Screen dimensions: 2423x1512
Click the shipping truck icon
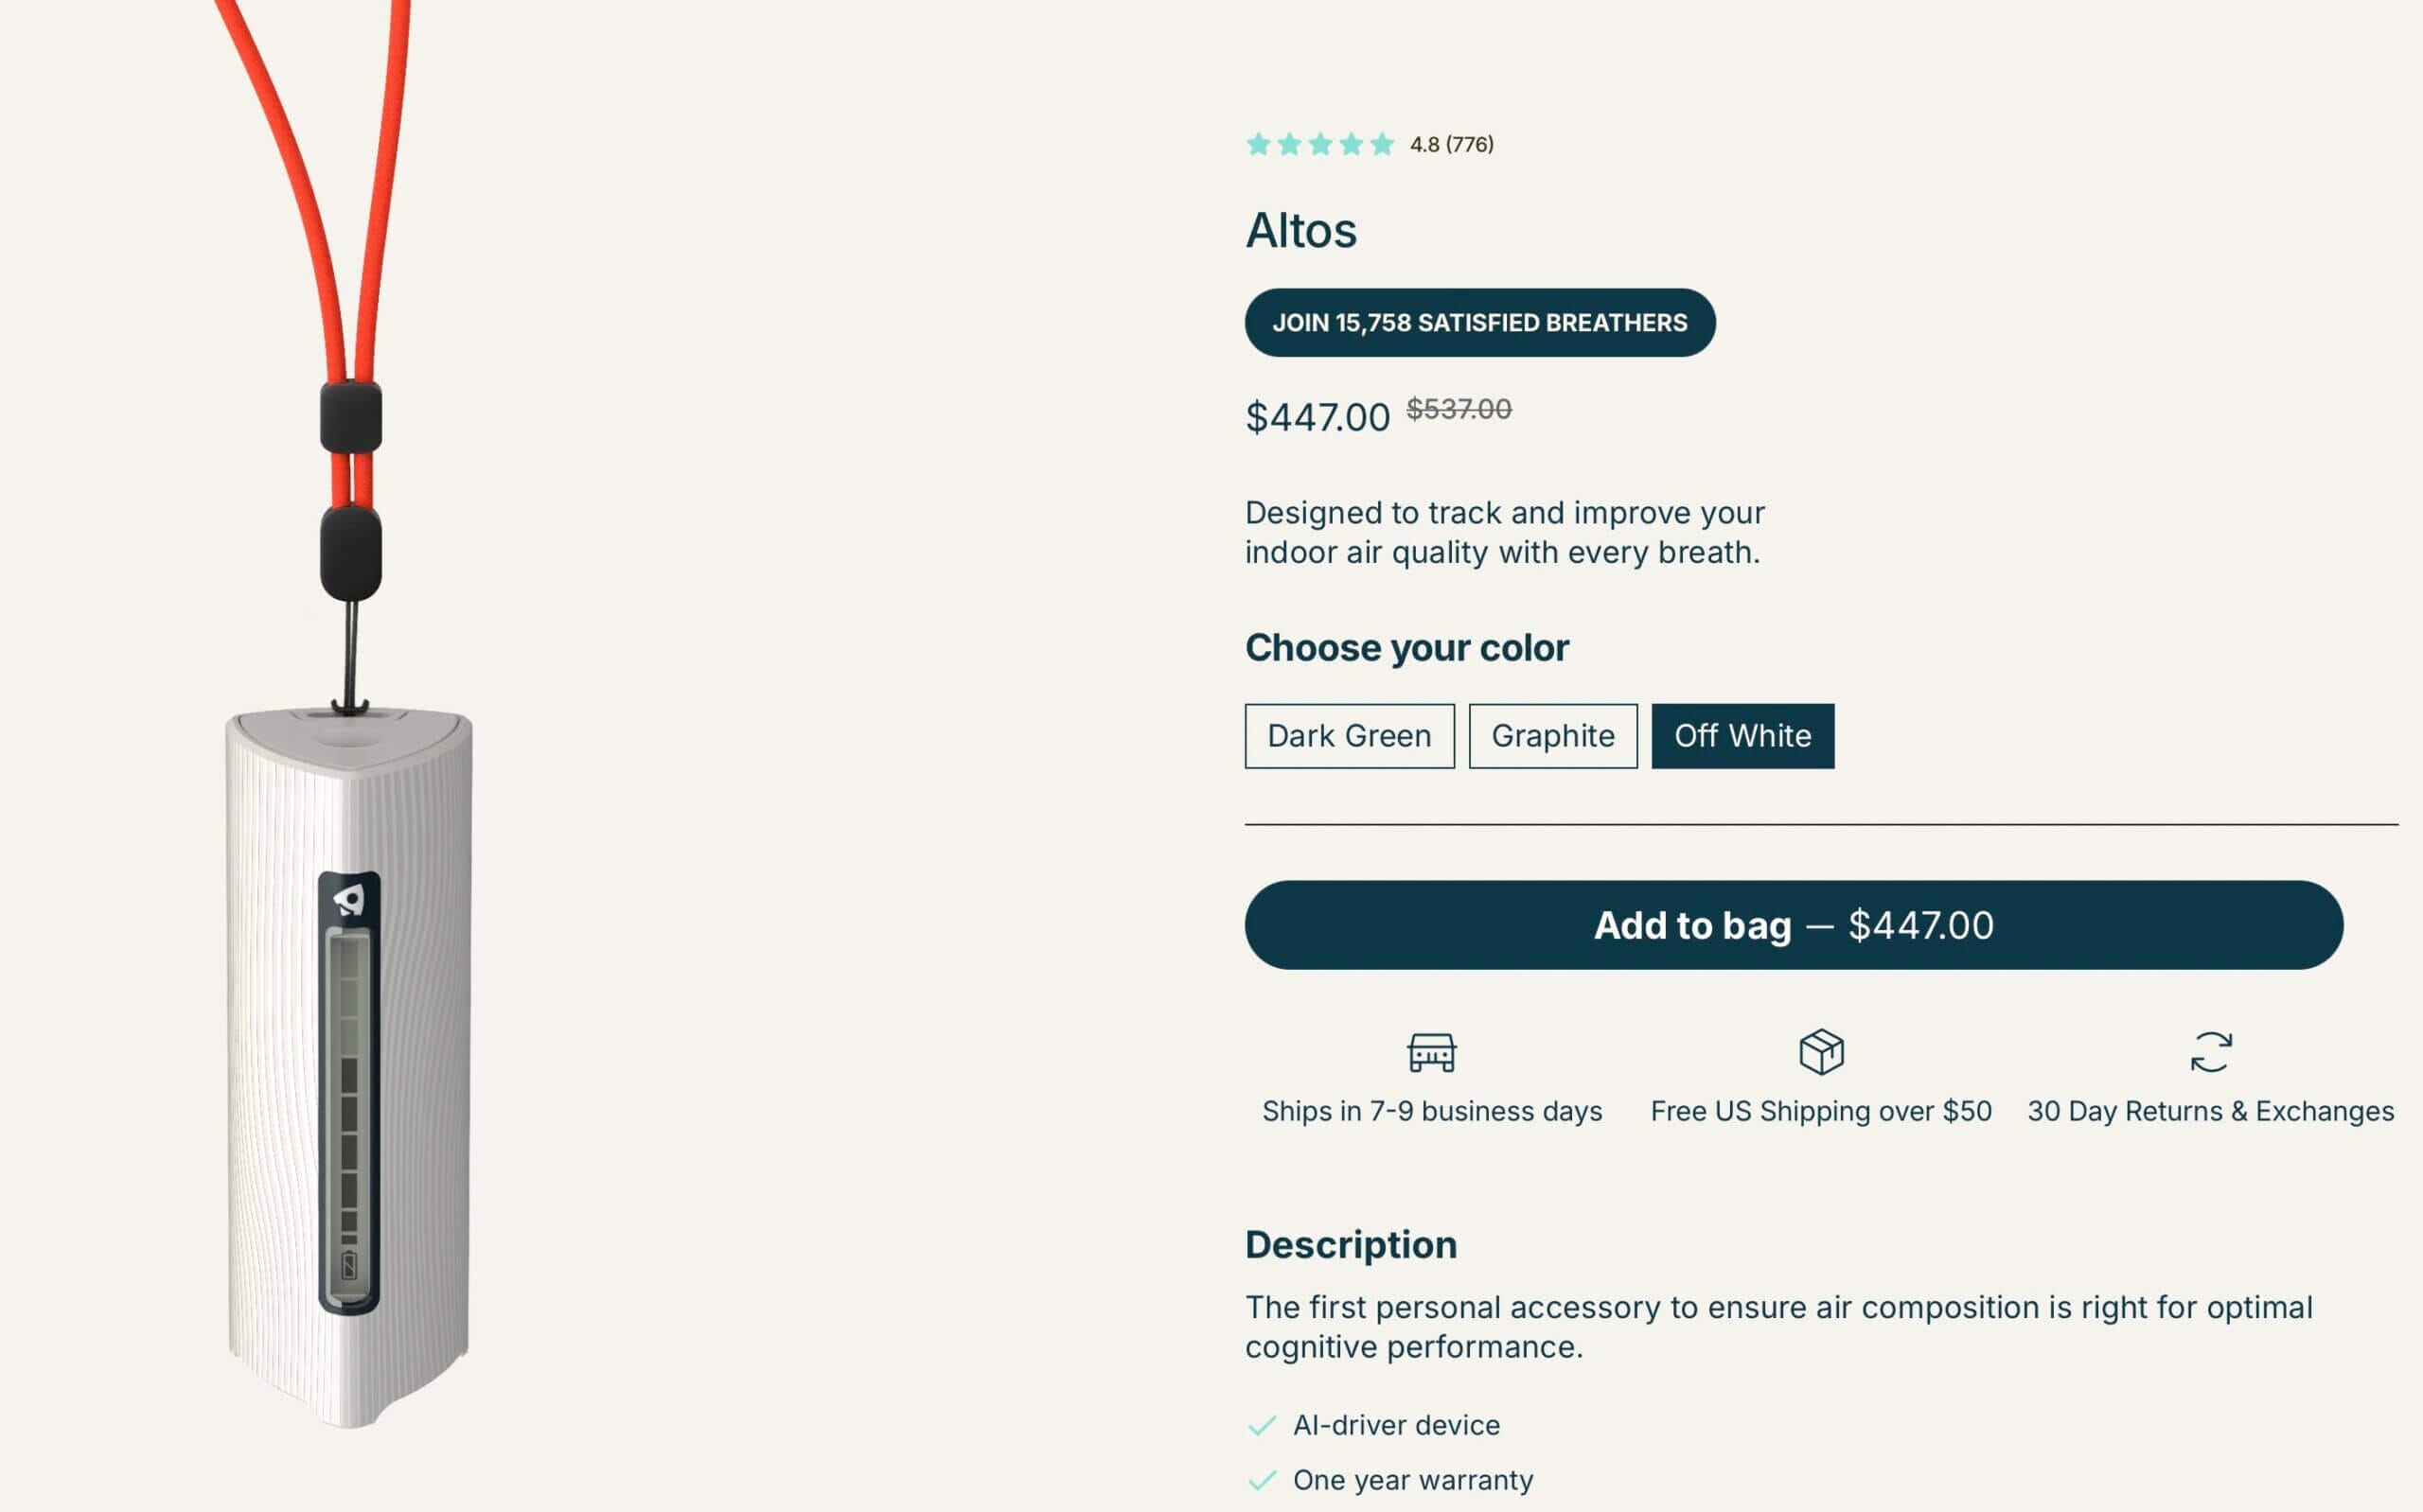pos(1430,1053)
